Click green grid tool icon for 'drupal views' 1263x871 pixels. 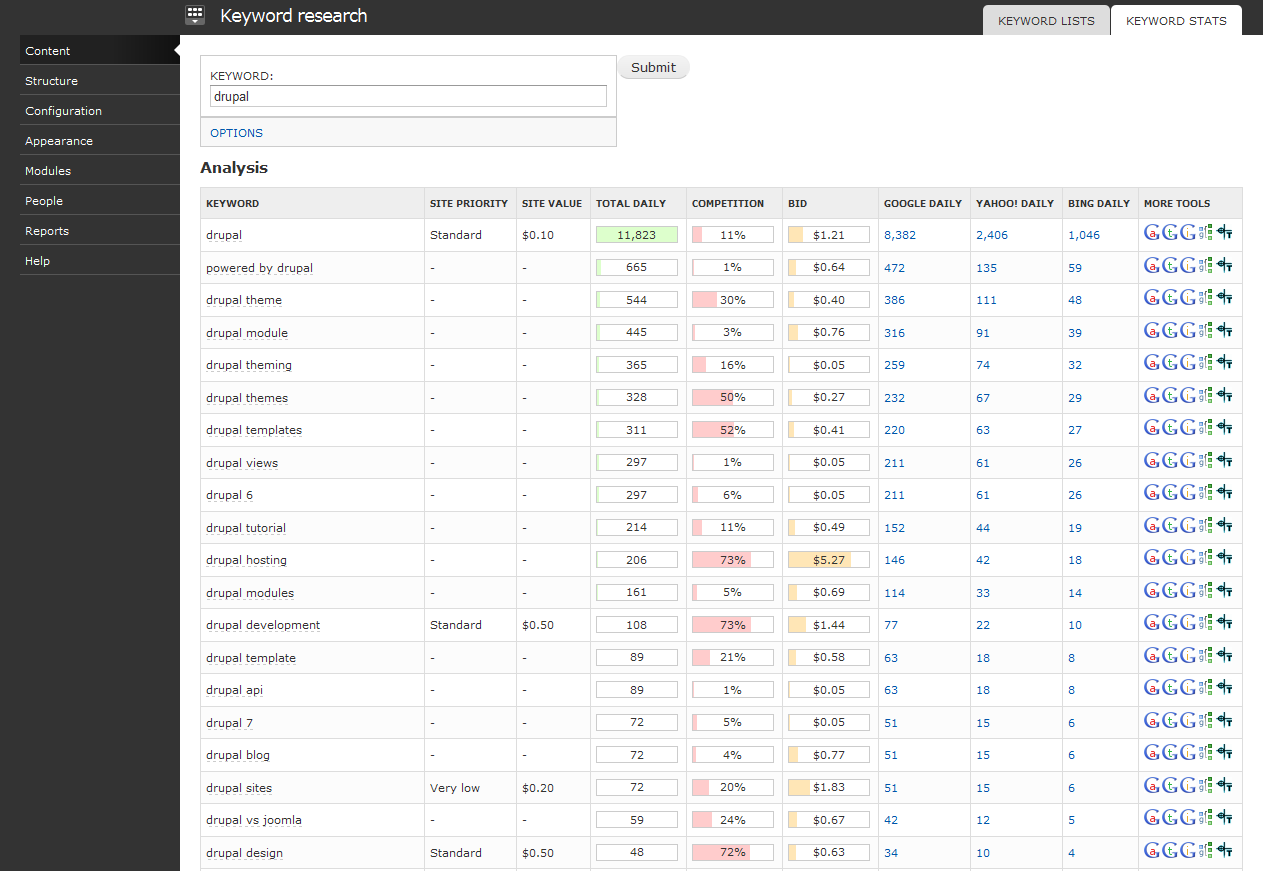[1205, 462]
